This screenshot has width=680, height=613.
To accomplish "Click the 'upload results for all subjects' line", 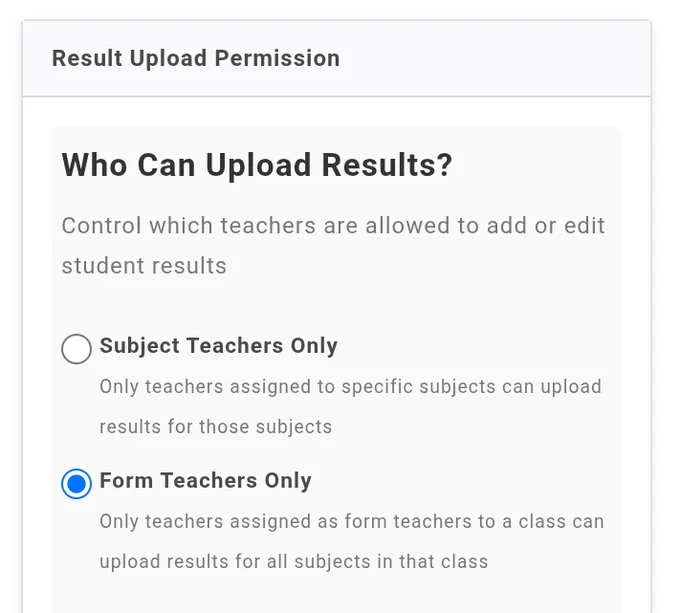I will point(294,562).
